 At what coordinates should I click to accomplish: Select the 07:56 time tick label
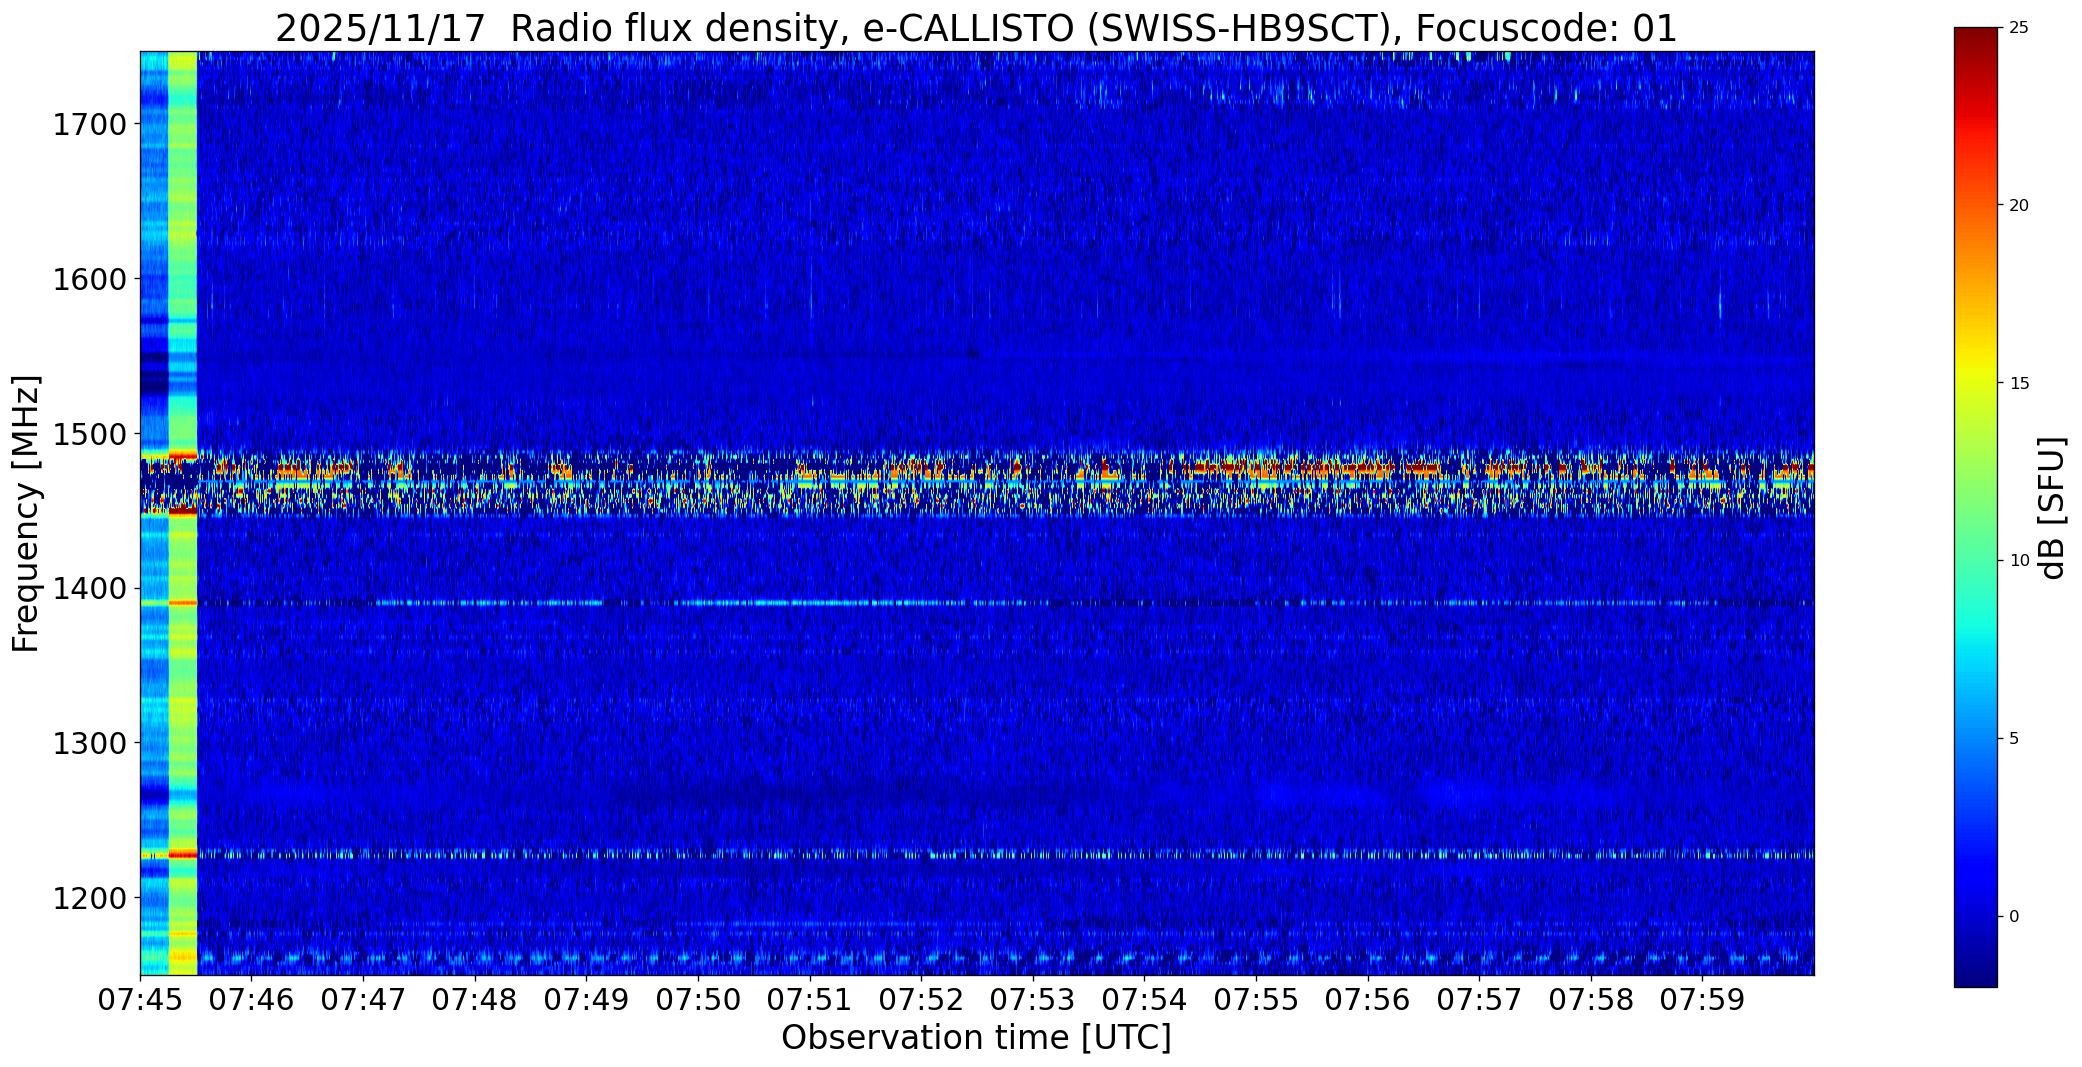[x=1368, y=1000]
